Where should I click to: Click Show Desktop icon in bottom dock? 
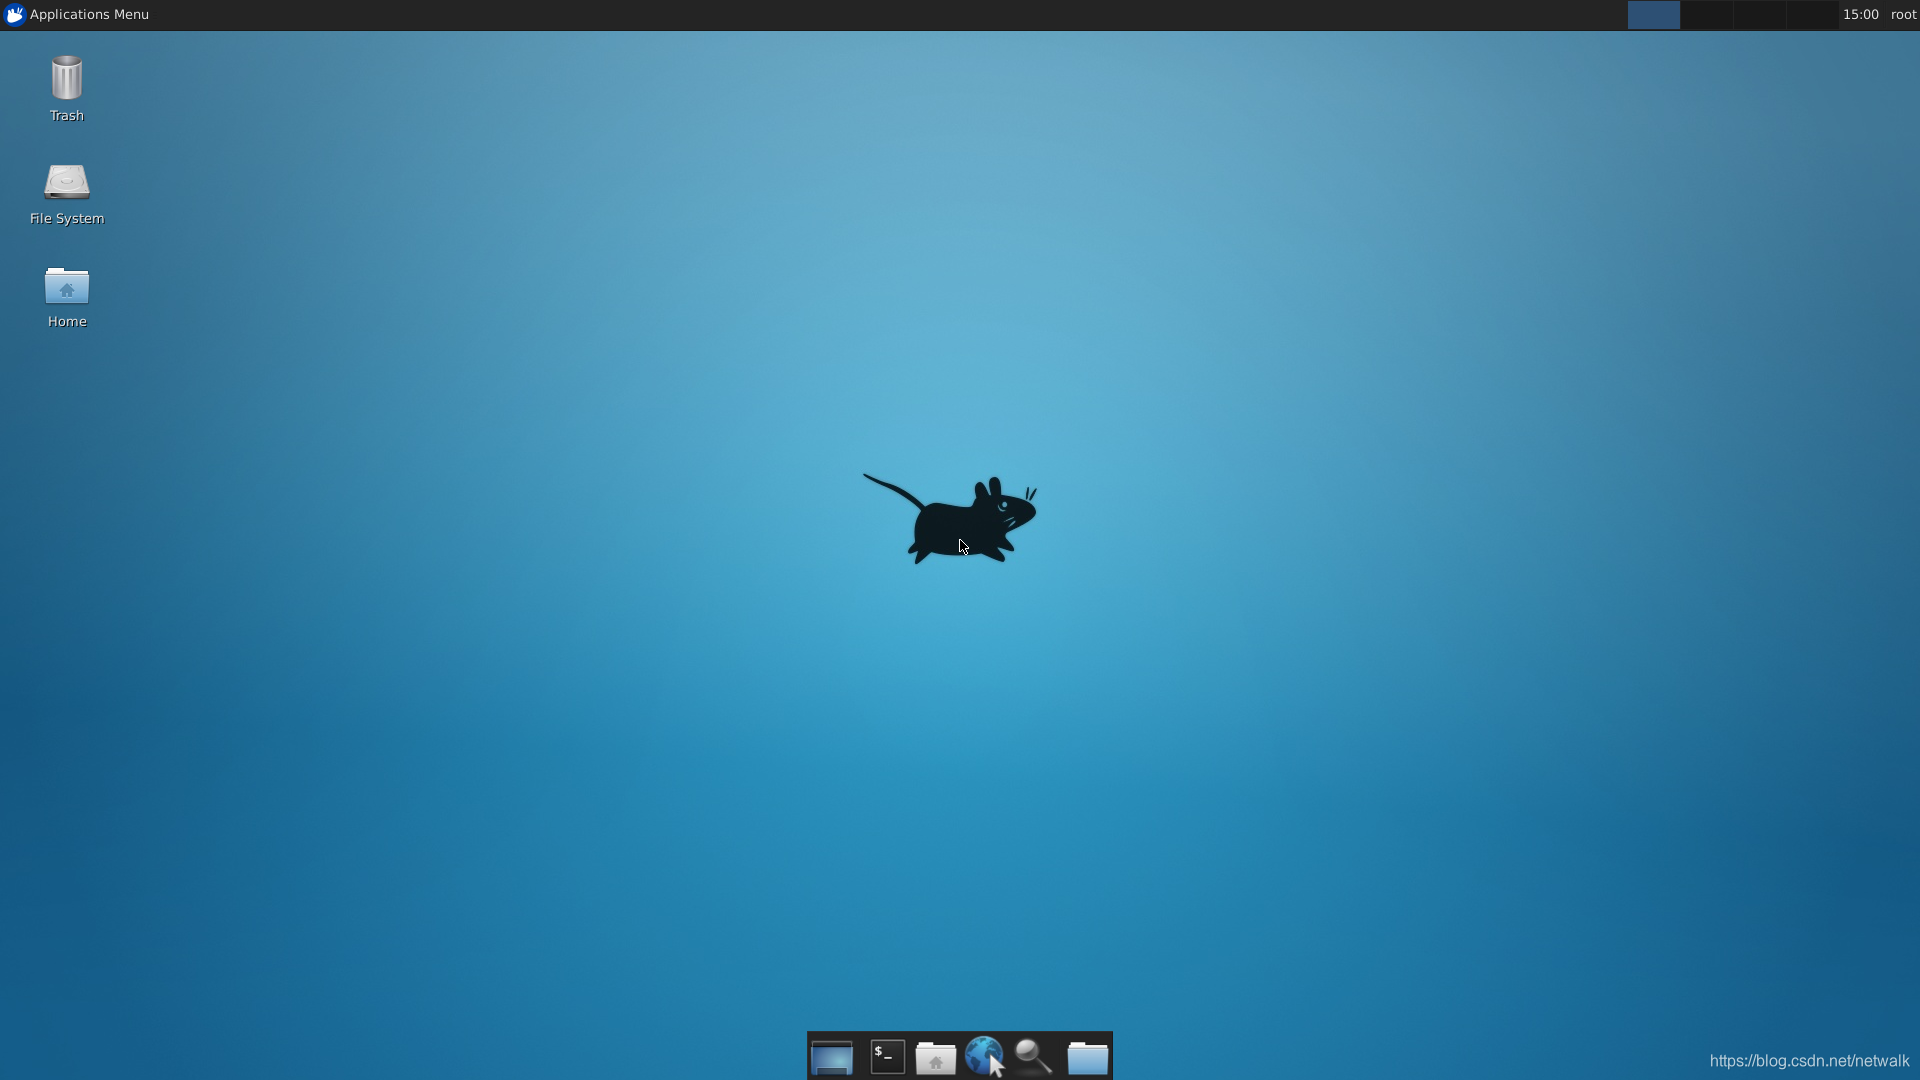point(832,1057)
